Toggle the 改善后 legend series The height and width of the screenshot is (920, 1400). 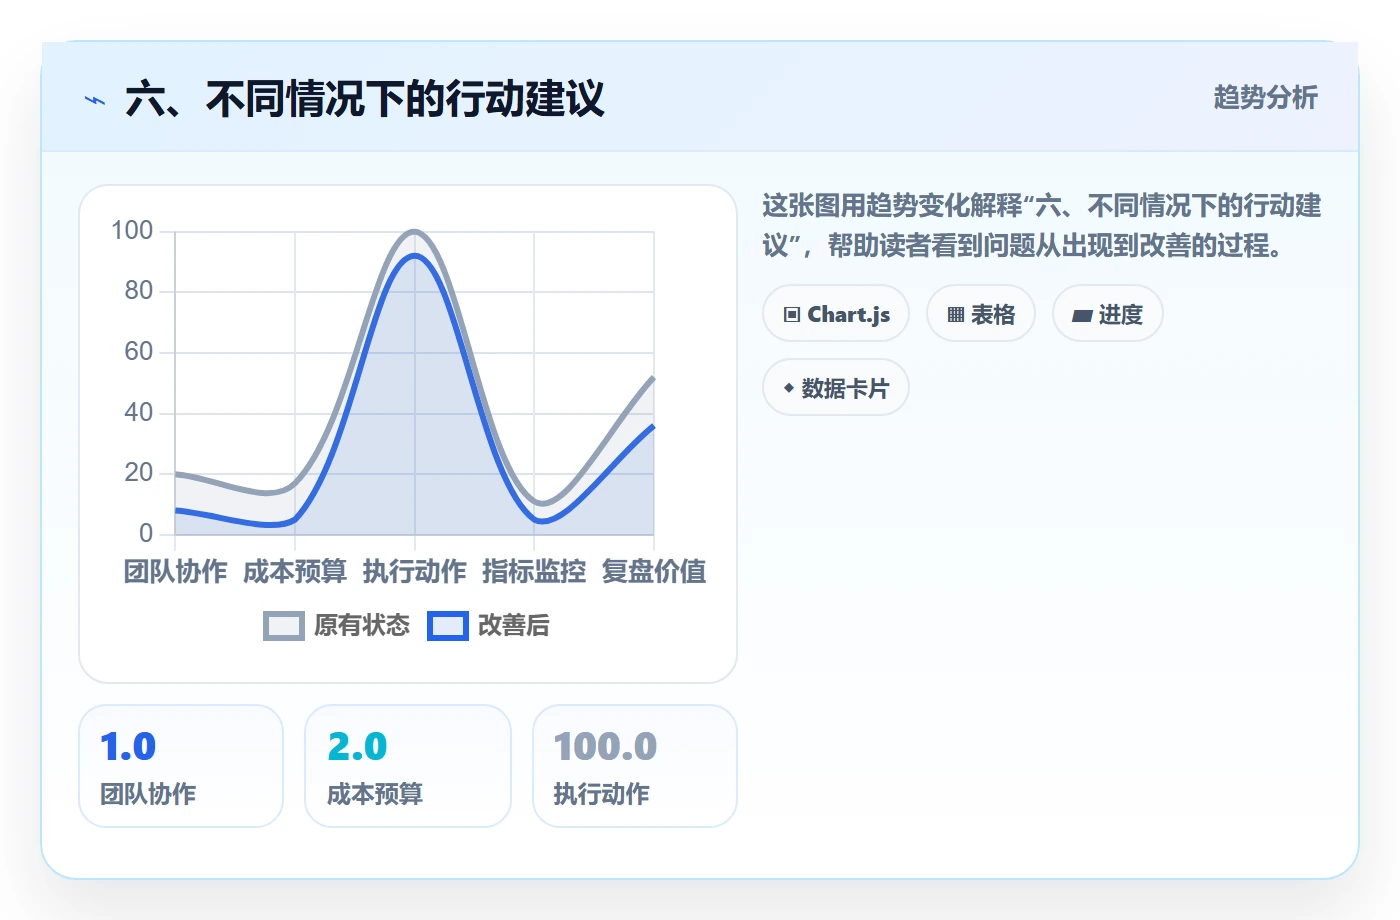click(489, 626)
